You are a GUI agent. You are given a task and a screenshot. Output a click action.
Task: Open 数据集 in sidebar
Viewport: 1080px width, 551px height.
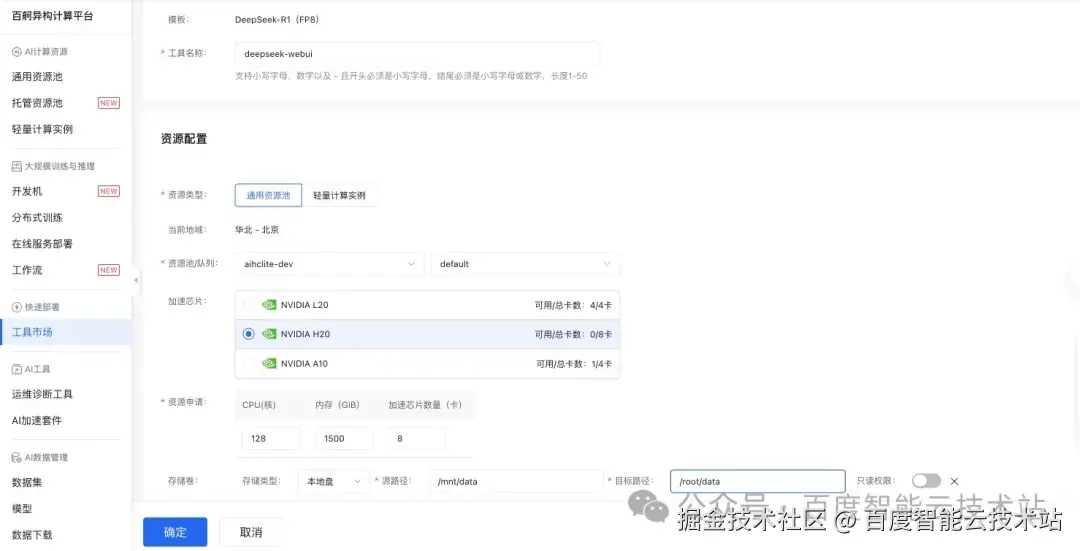27,482
